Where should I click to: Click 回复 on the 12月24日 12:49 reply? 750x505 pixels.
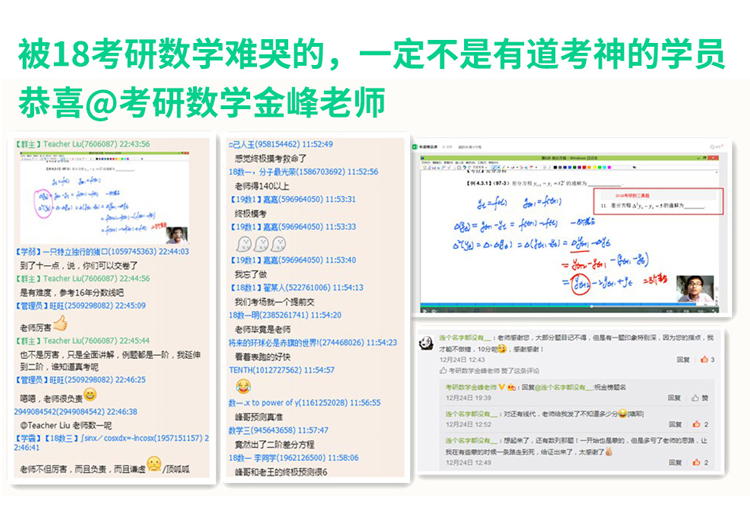(675, 462)
